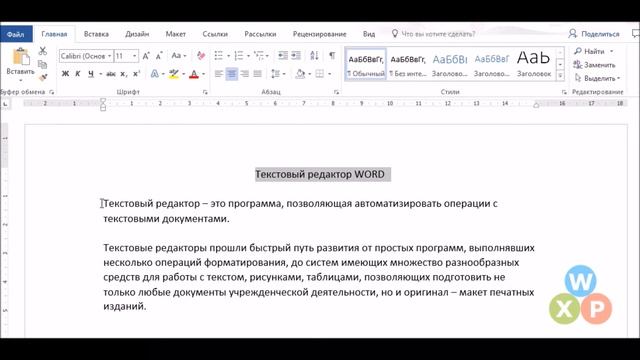The width and height of the screenshot is (640, 360).
Task: Toggle strikethrough abc formatting
Action: coord(111,74)
